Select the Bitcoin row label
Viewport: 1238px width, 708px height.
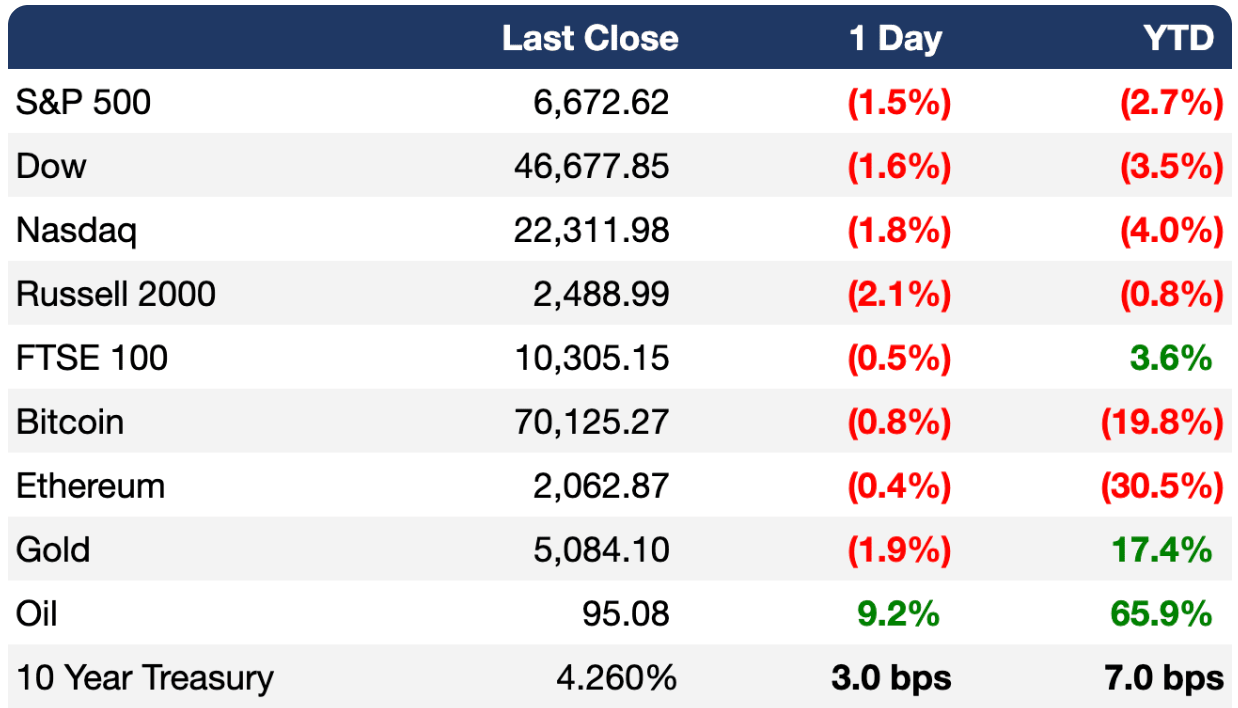[70, 421]
